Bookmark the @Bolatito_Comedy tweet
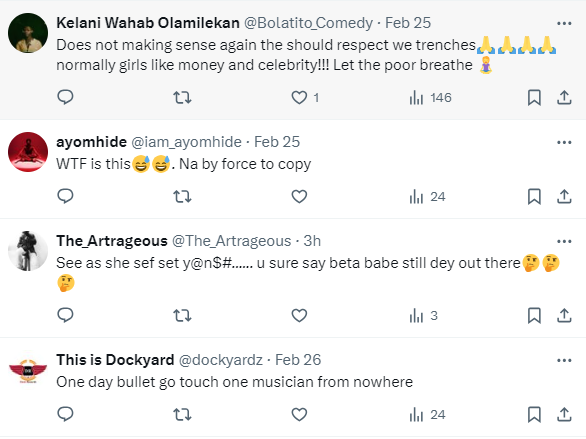The height and width of the screenshot is (439, 586). tap(534, 98)
